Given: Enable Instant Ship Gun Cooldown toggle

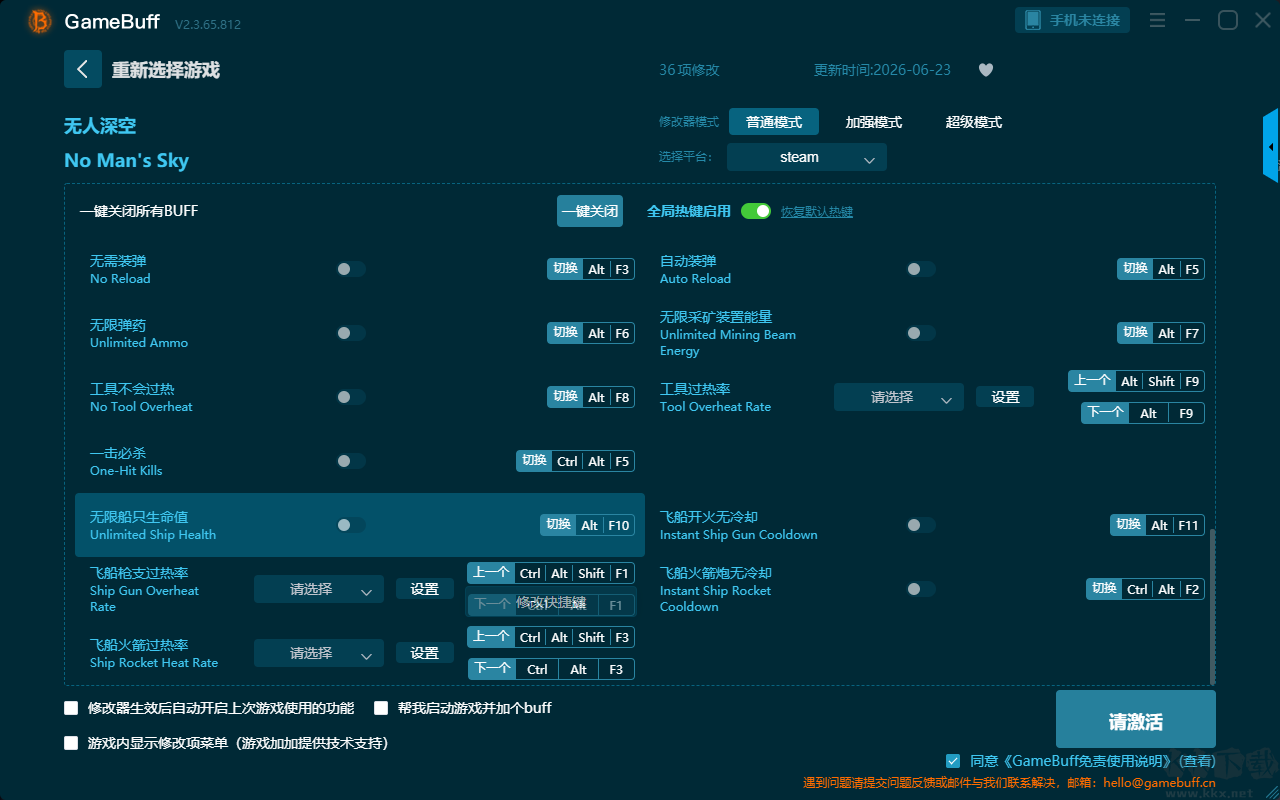Looking at the screenshot, I should click(921, 525).
